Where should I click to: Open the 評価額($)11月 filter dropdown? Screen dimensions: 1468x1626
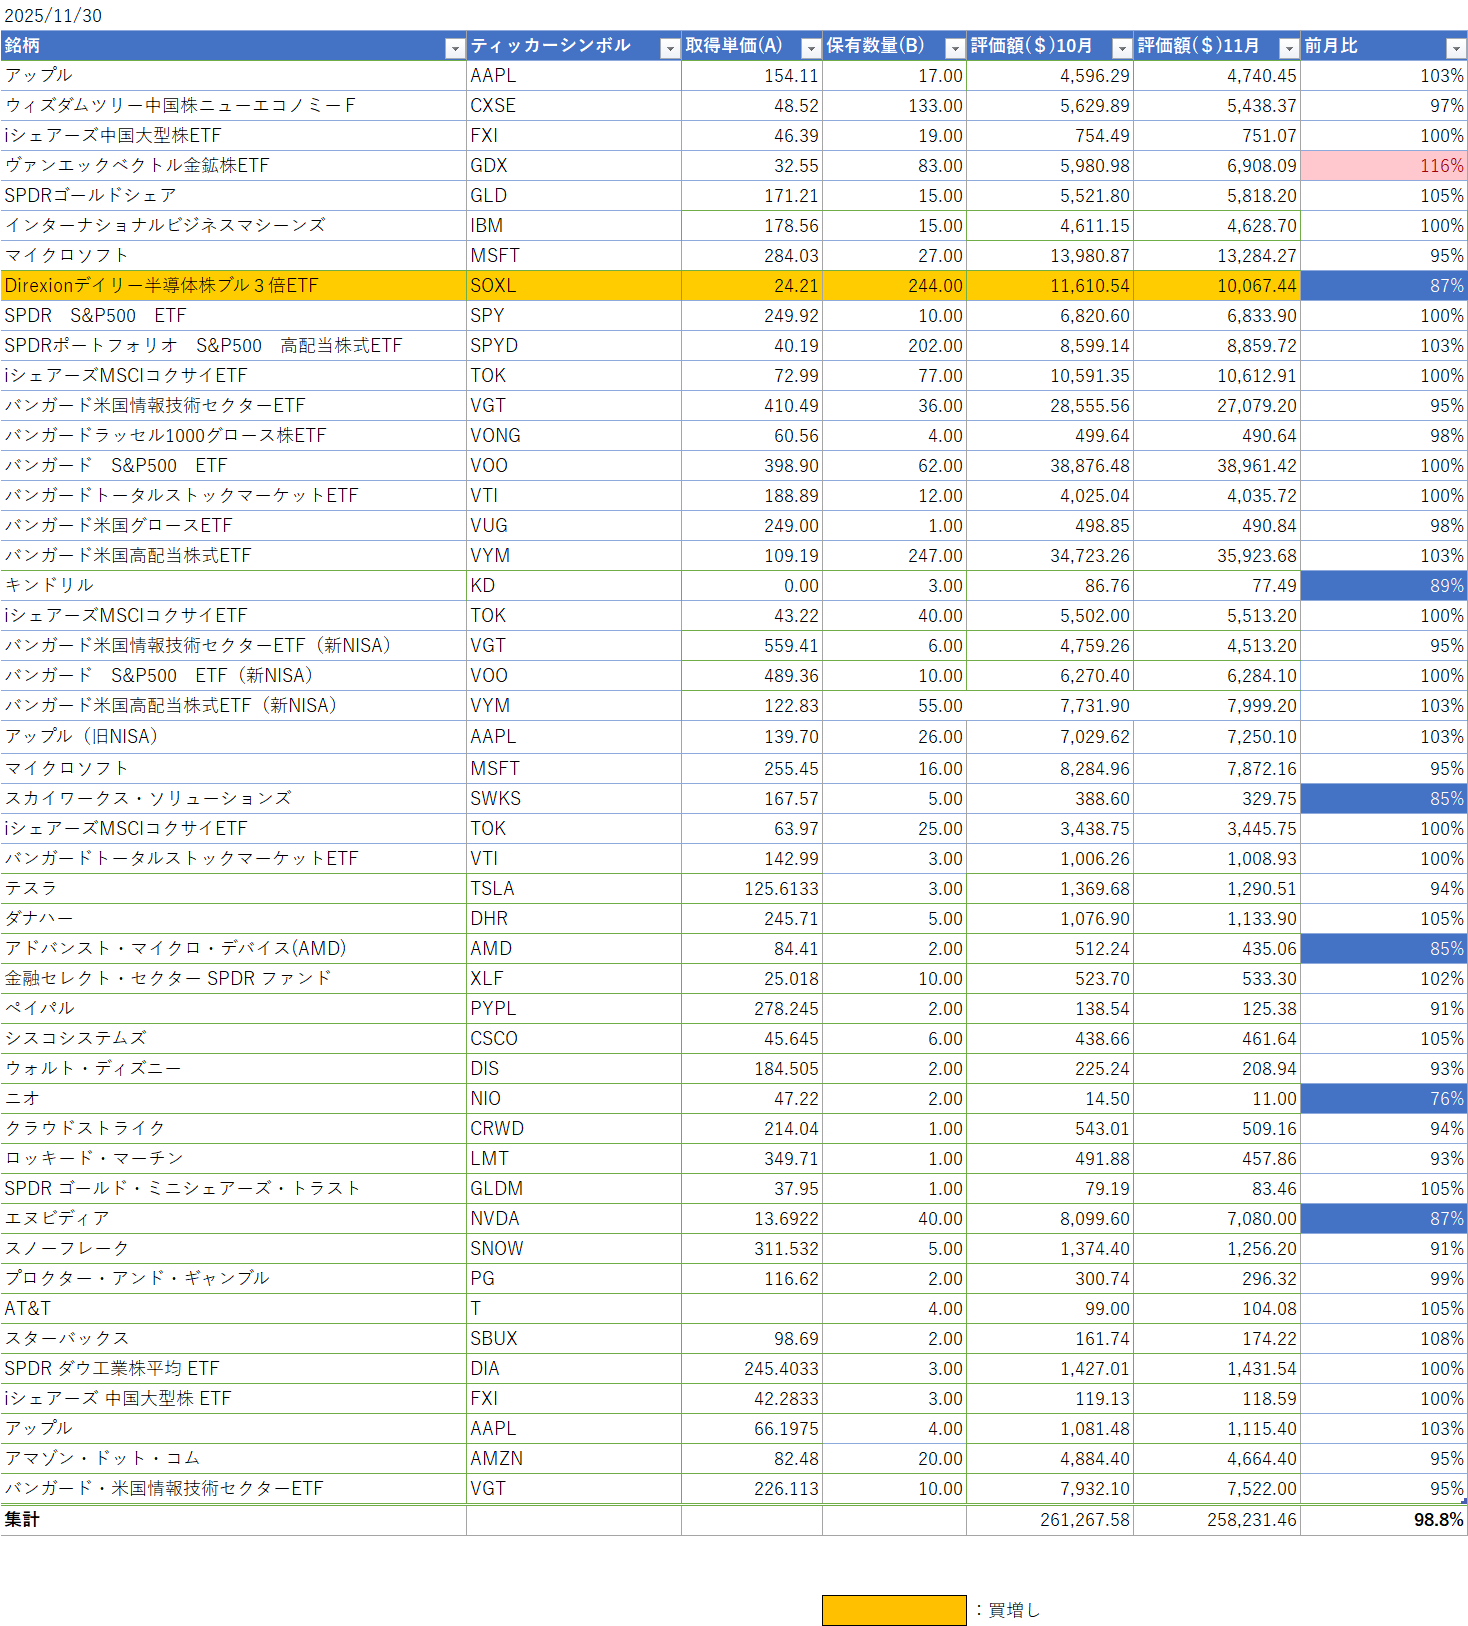click(x=1289, y=48)
